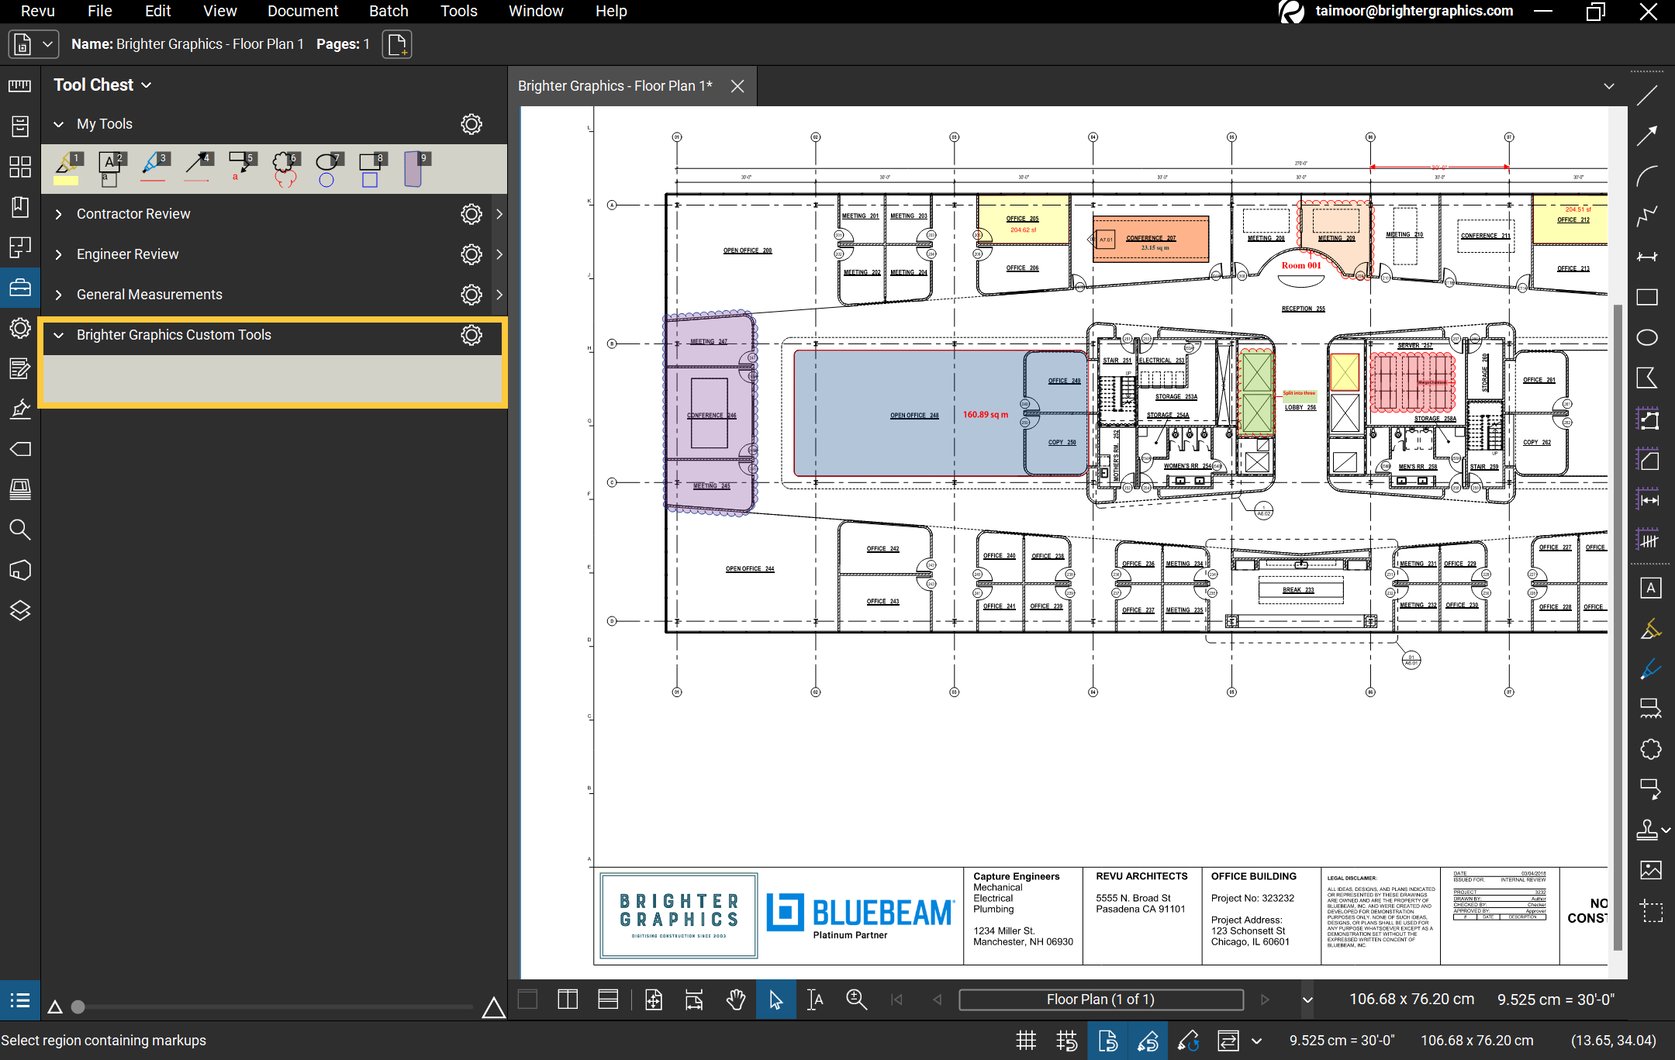Open the Zoom tool in the bottom toolbar
The height and width of the screenshot is (1060, 1675).
tap(856, 999)
